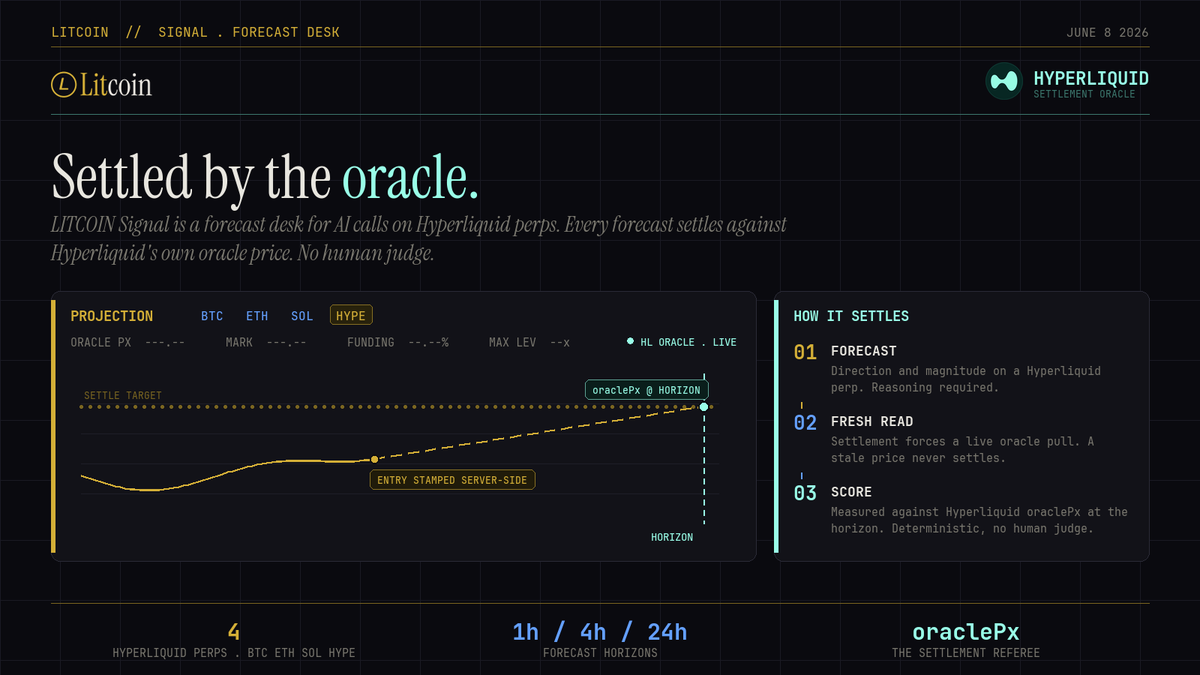This screenshot has height=675, width=1200.
Task: Click the HYPERLIQUID settlement oracle title
Action: pyautogui.click(x=1091, y=78)
